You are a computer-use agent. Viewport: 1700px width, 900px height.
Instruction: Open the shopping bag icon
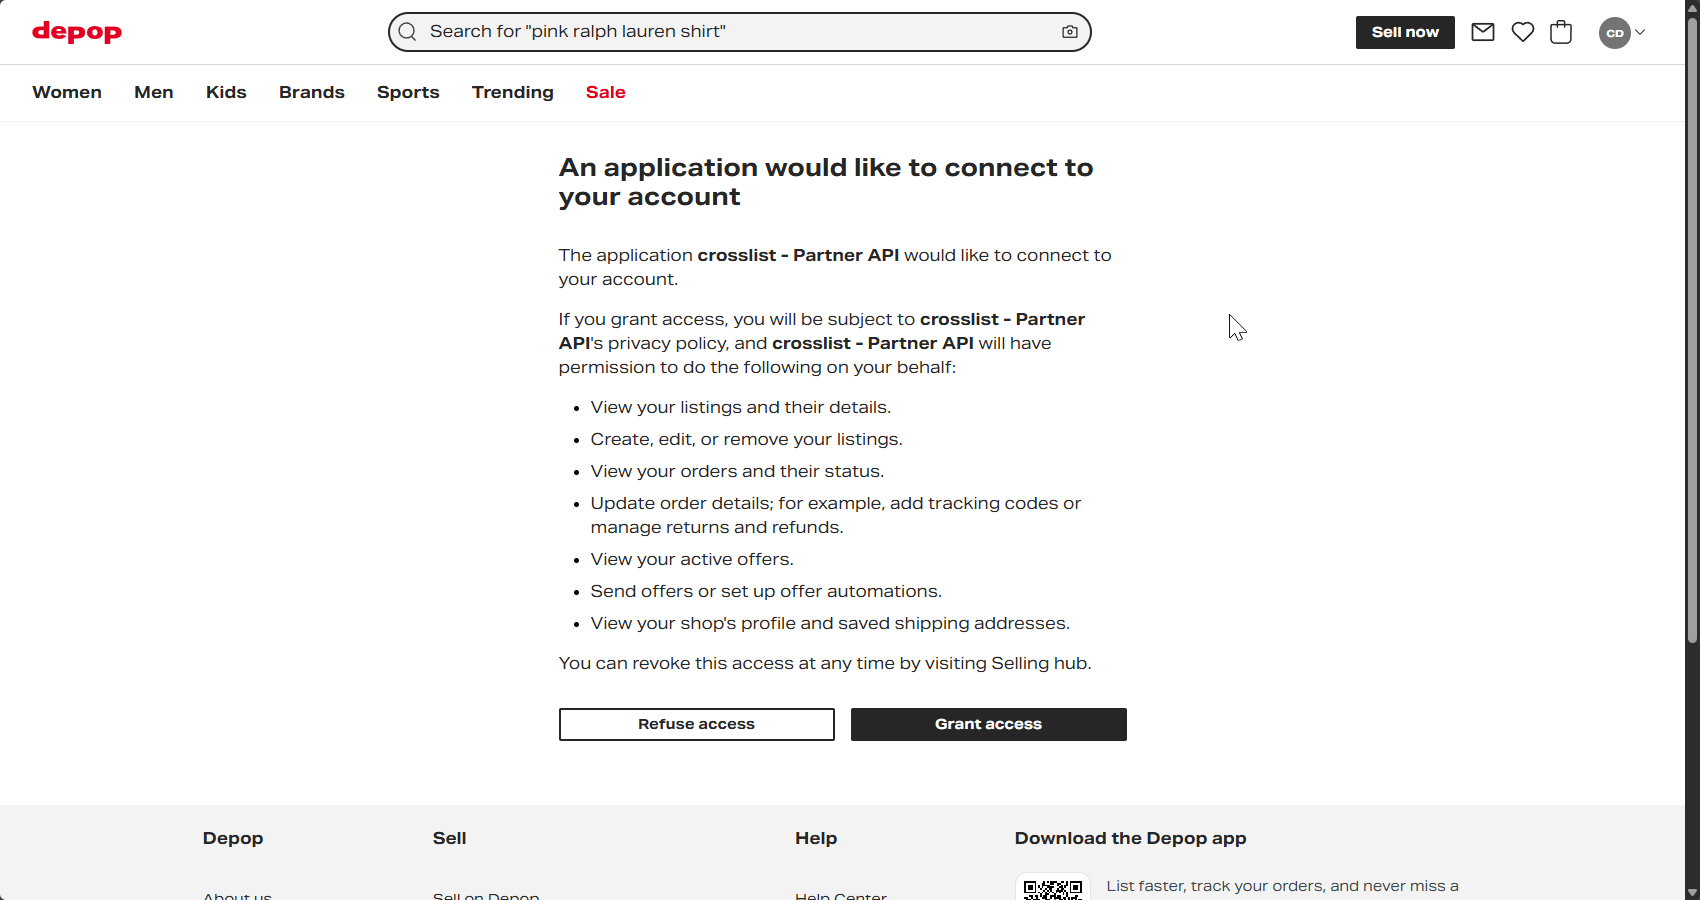(x=1561, y=32)
